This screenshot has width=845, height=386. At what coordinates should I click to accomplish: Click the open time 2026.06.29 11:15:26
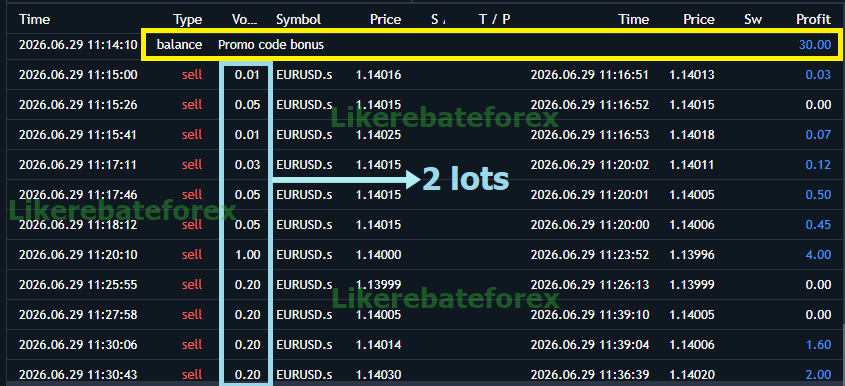coord(78,105)
